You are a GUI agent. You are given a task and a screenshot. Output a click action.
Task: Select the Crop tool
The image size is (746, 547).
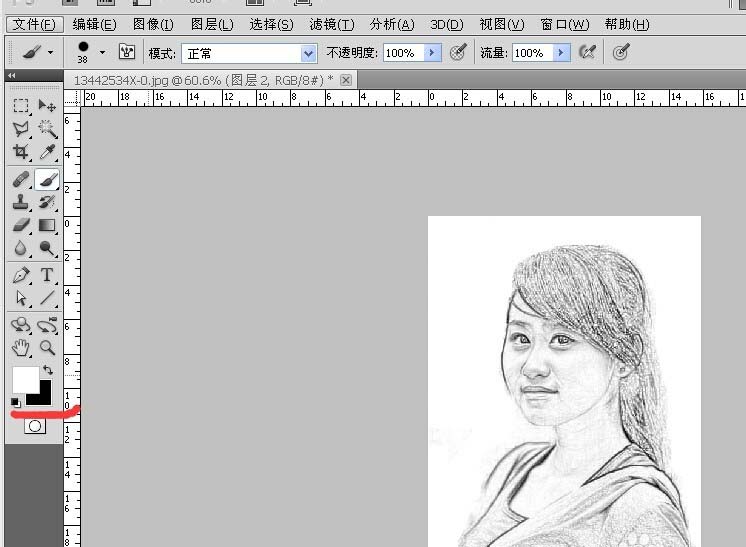[x=20, y=152]
